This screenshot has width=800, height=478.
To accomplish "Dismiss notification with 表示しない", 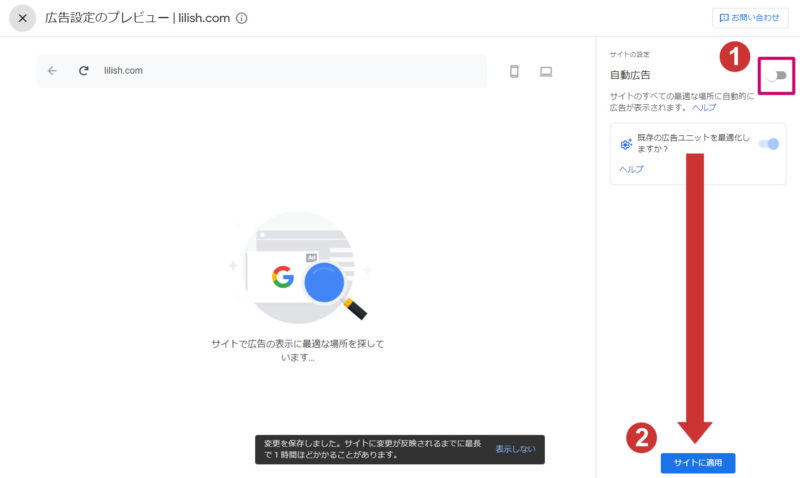I will pyautogui.click(x=515, y=449).
